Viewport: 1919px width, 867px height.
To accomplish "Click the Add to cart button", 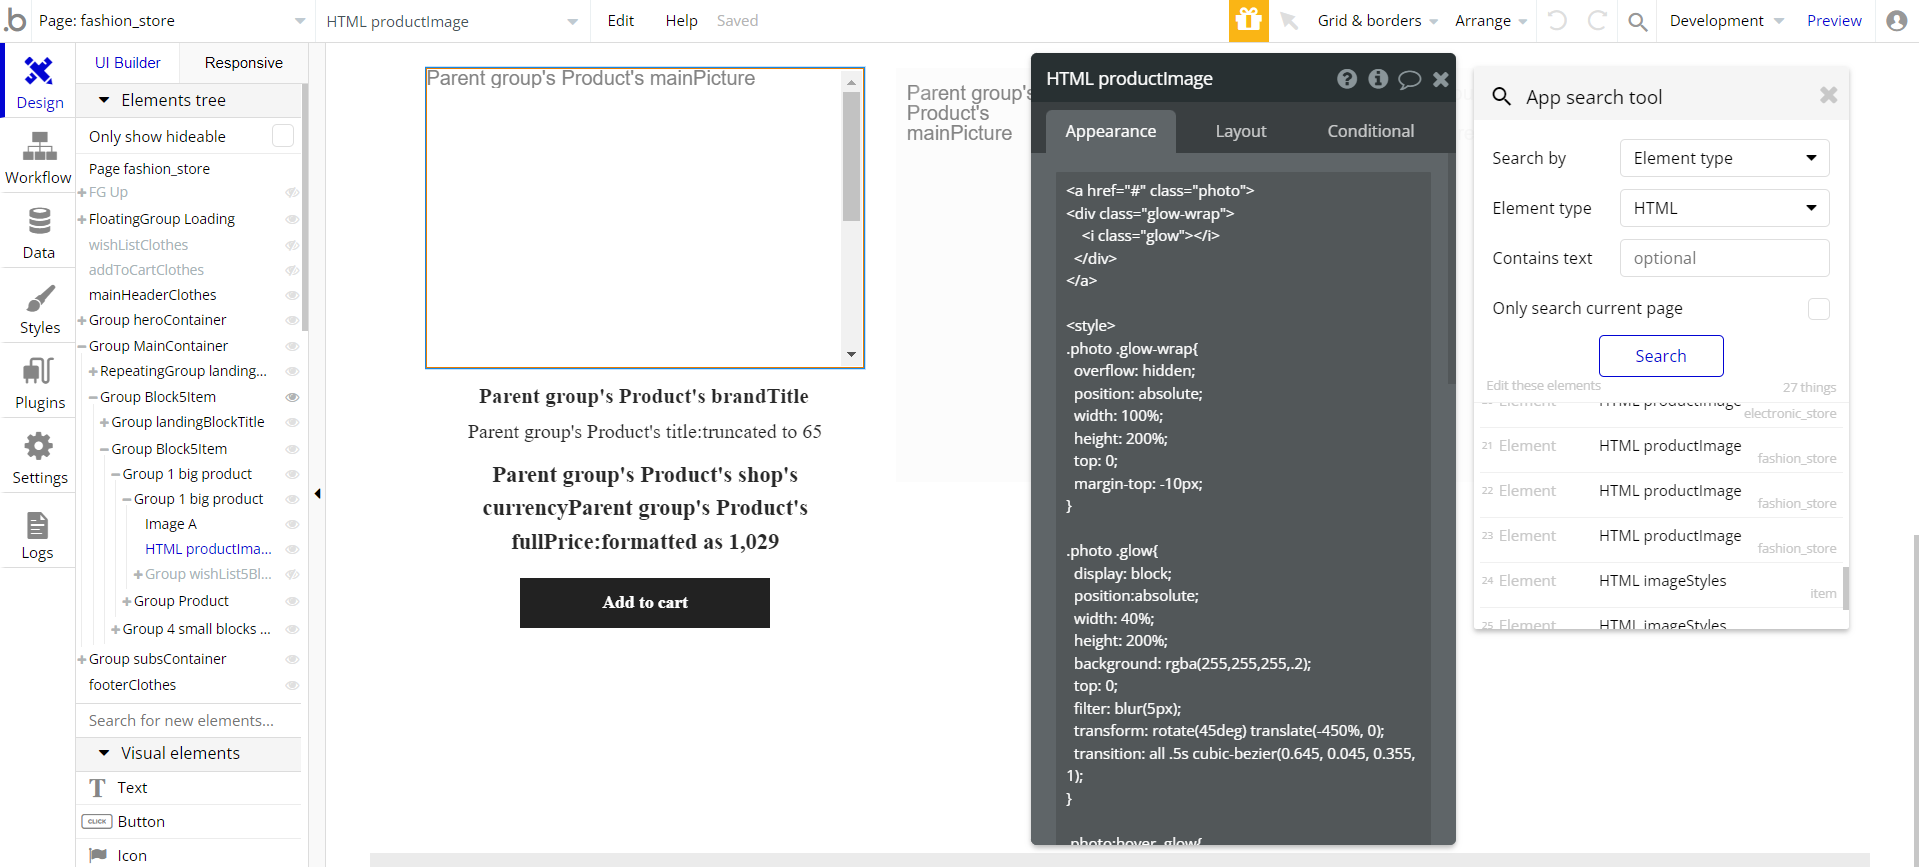I will tap(645, 603).
